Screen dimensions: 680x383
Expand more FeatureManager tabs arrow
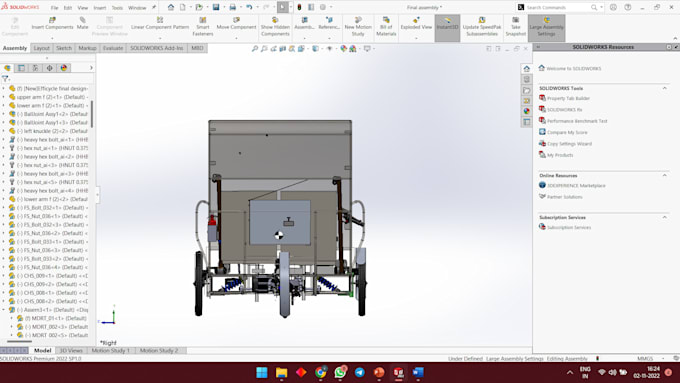pos(91,68)
